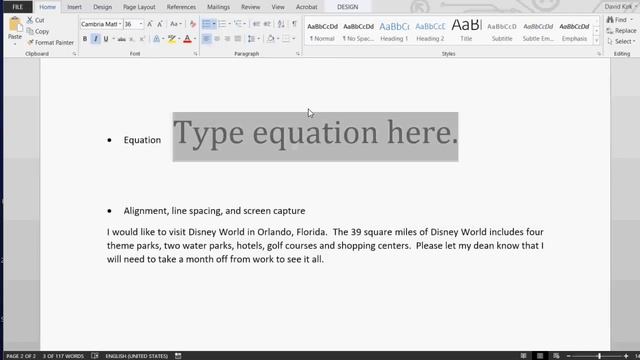
Task: Expand the Styles gallery More arrow
Action: (596, 41)
